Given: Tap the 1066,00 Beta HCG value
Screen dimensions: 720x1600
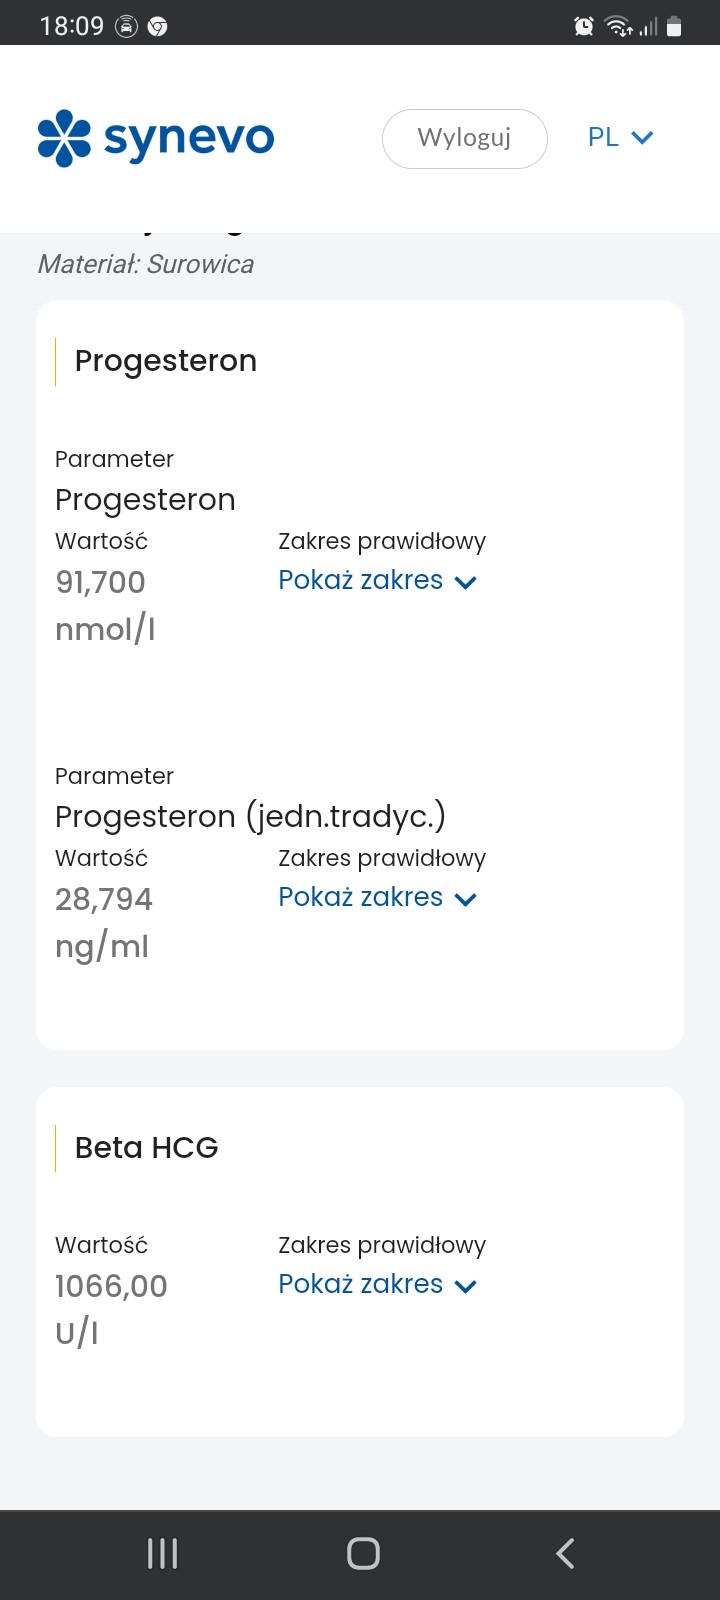Looking at the screenshot, I should point(111,1286).
